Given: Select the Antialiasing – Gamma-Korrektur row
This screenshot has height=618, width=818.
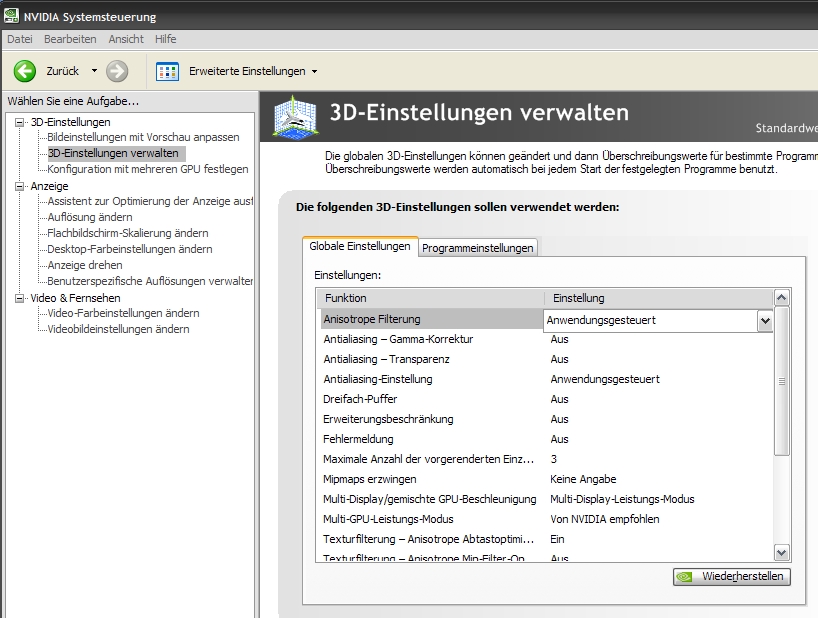Looking at the screenshot, I should tap(546, 340).
